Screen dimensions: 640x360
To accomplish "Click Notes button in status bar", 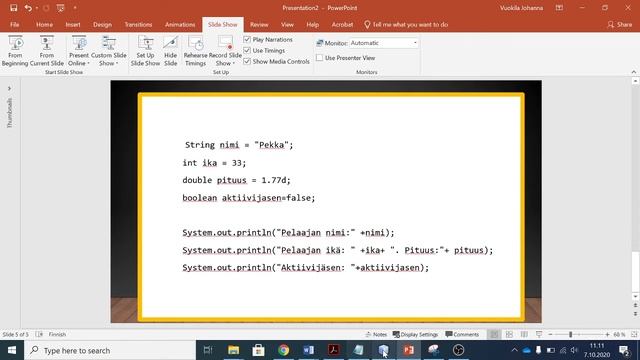I will pyautogui.click(x=376, y=334).
